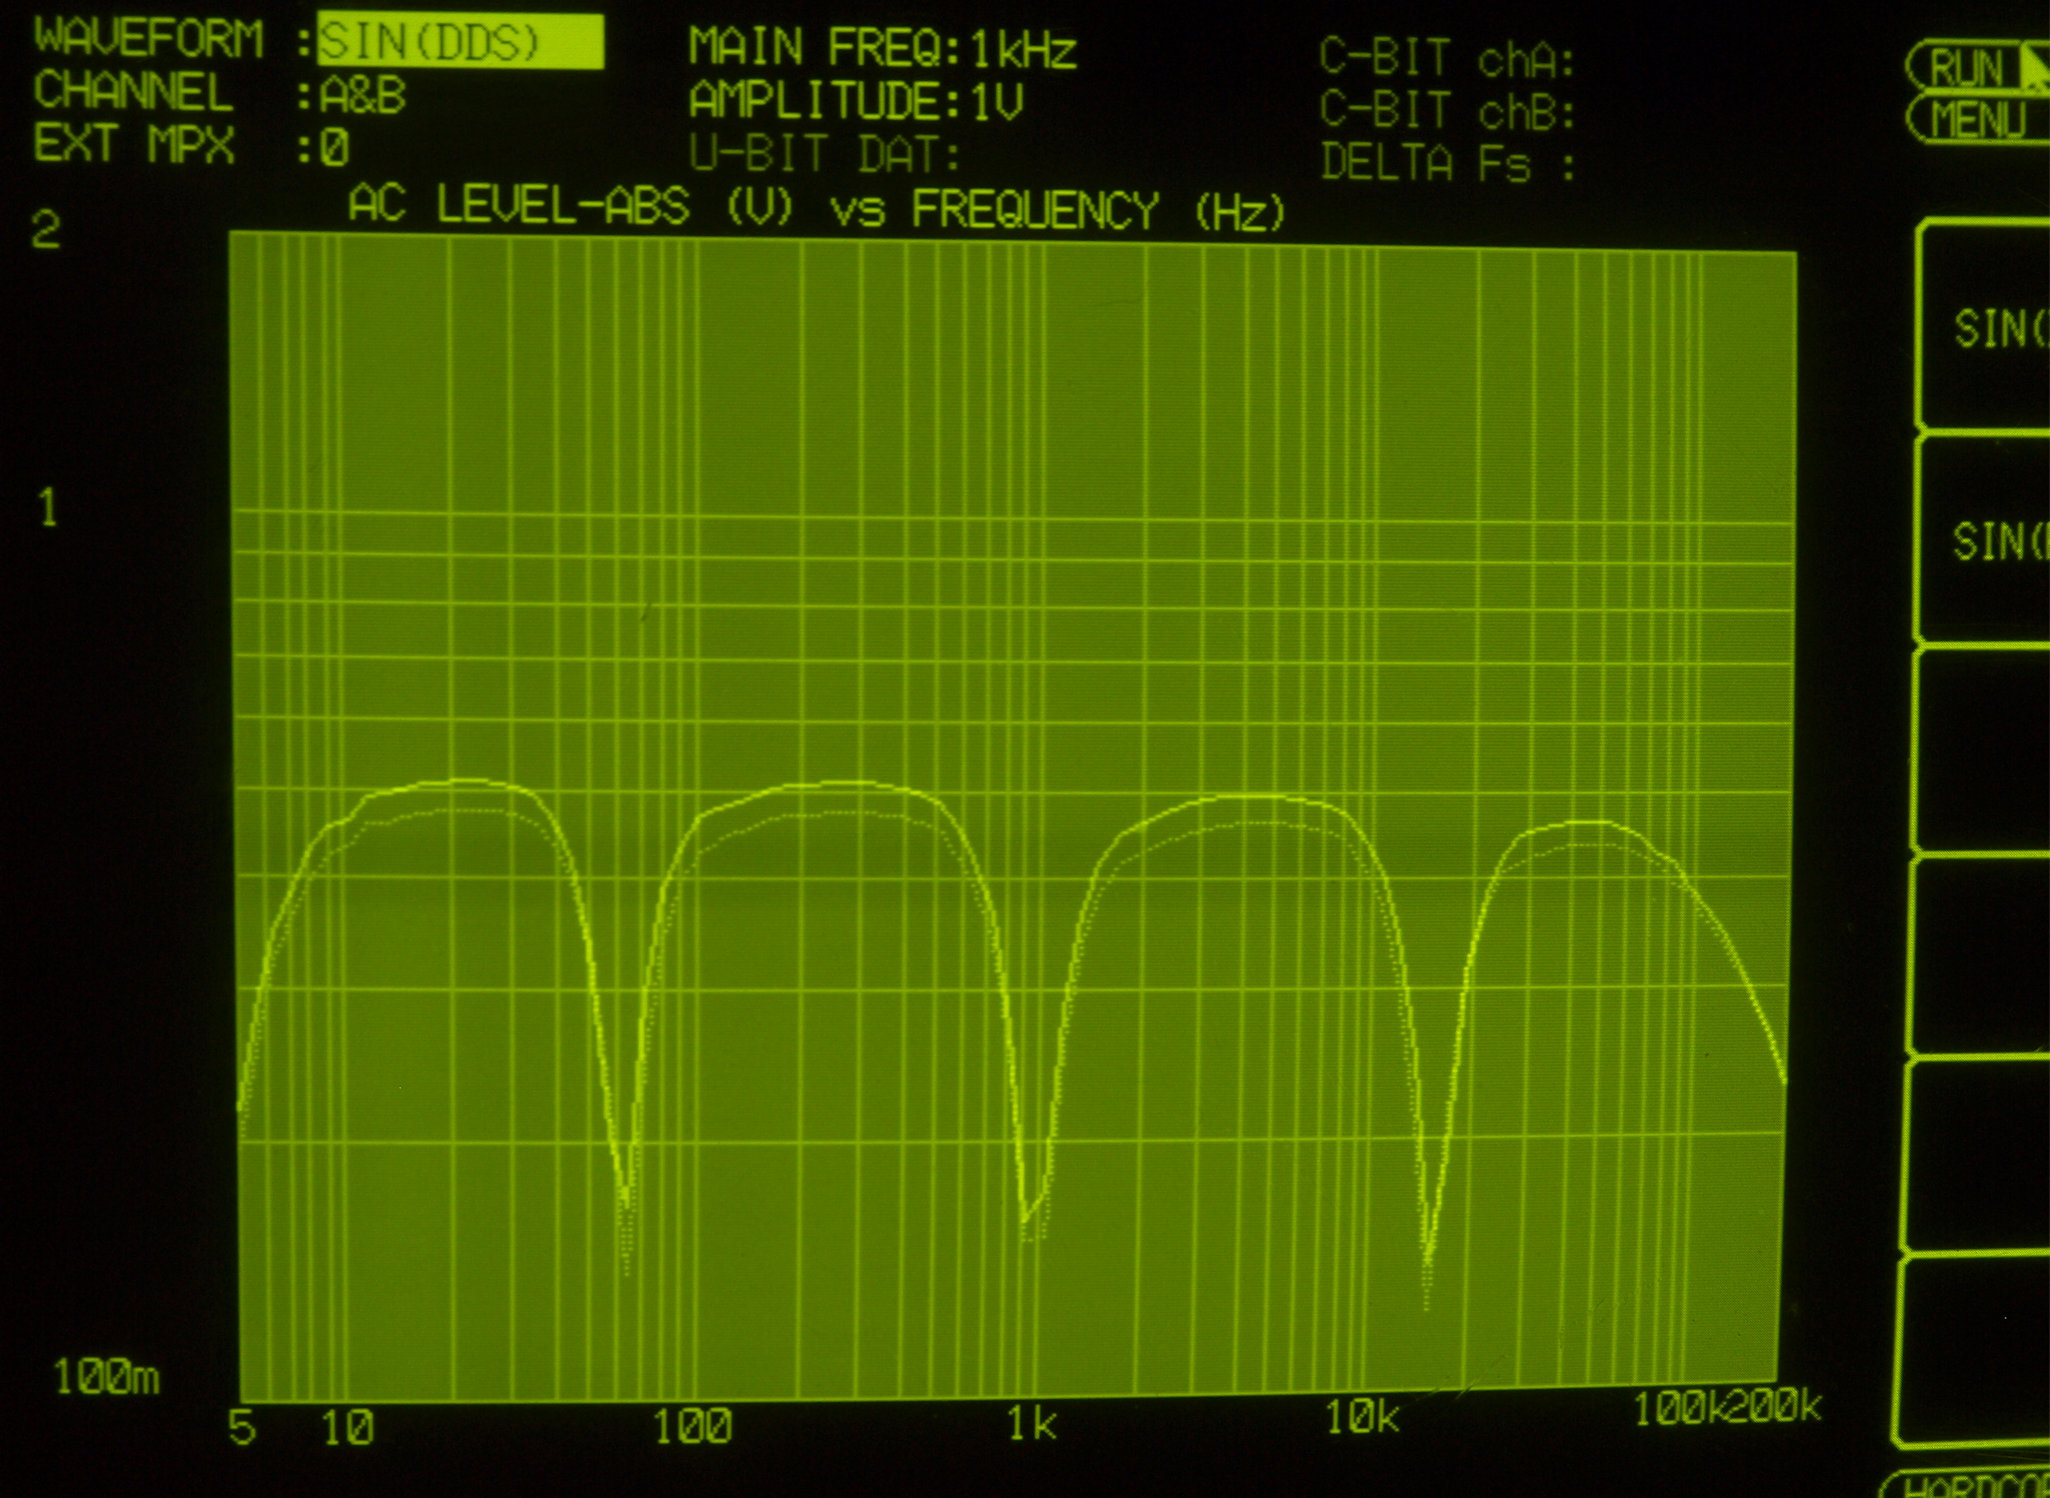Click the C-BIT chB field

click(x=1446, y=111)
